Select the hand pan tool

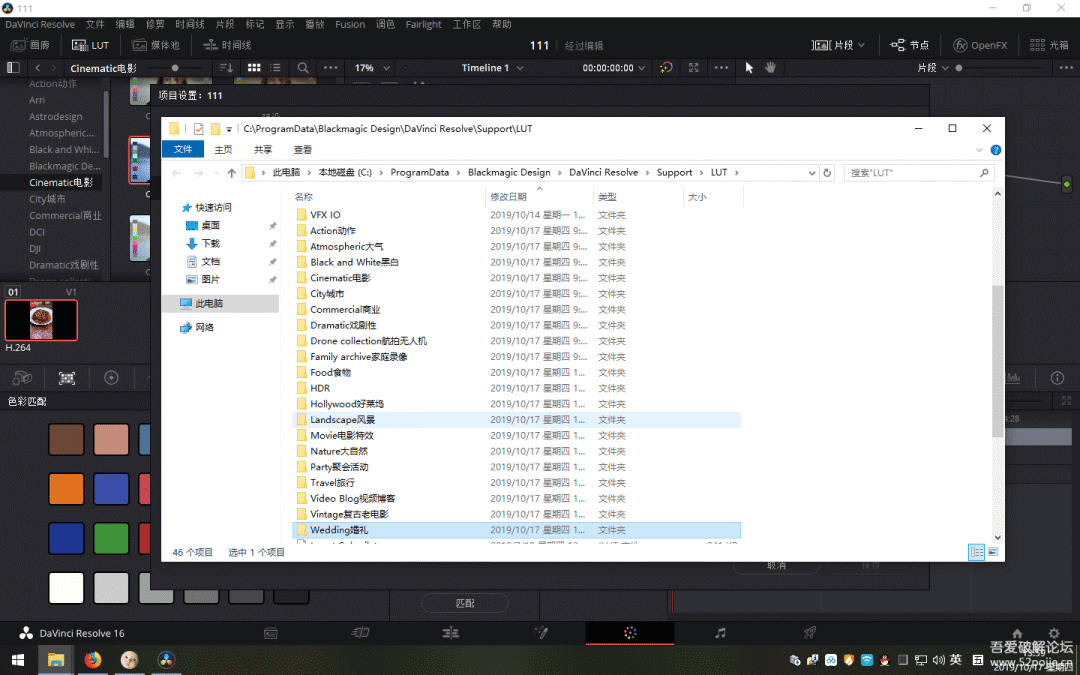click(x=770, y=68)
